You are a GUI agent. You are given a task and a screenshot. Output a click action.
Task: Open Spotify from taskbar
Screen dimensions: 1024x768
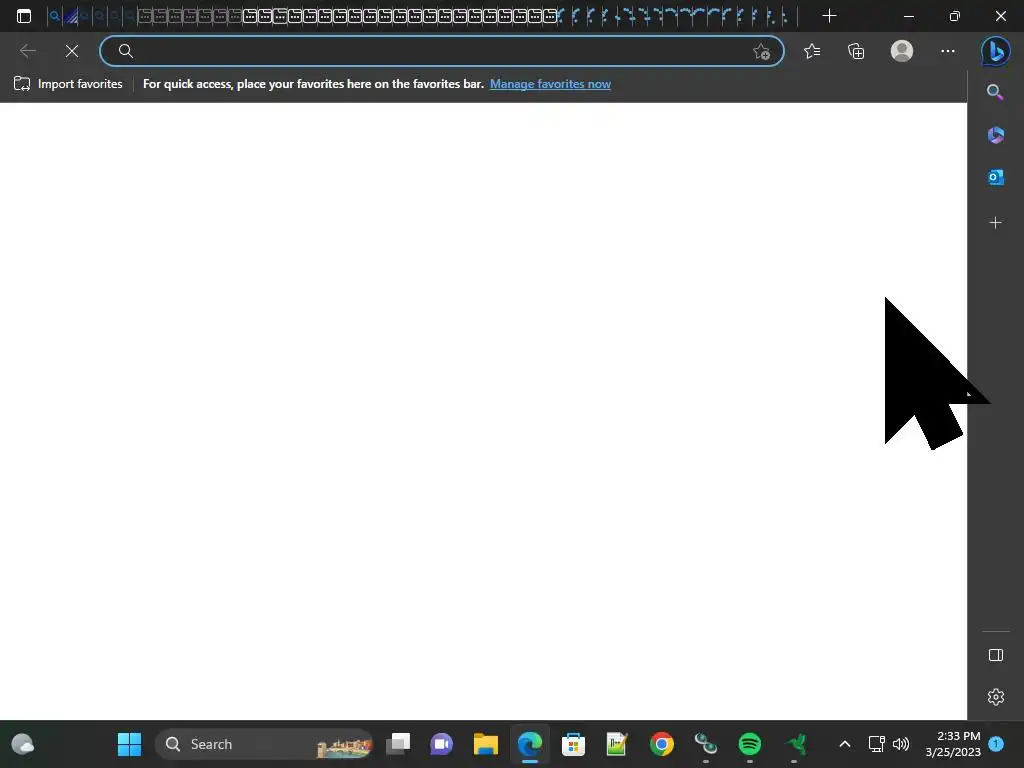750,744
